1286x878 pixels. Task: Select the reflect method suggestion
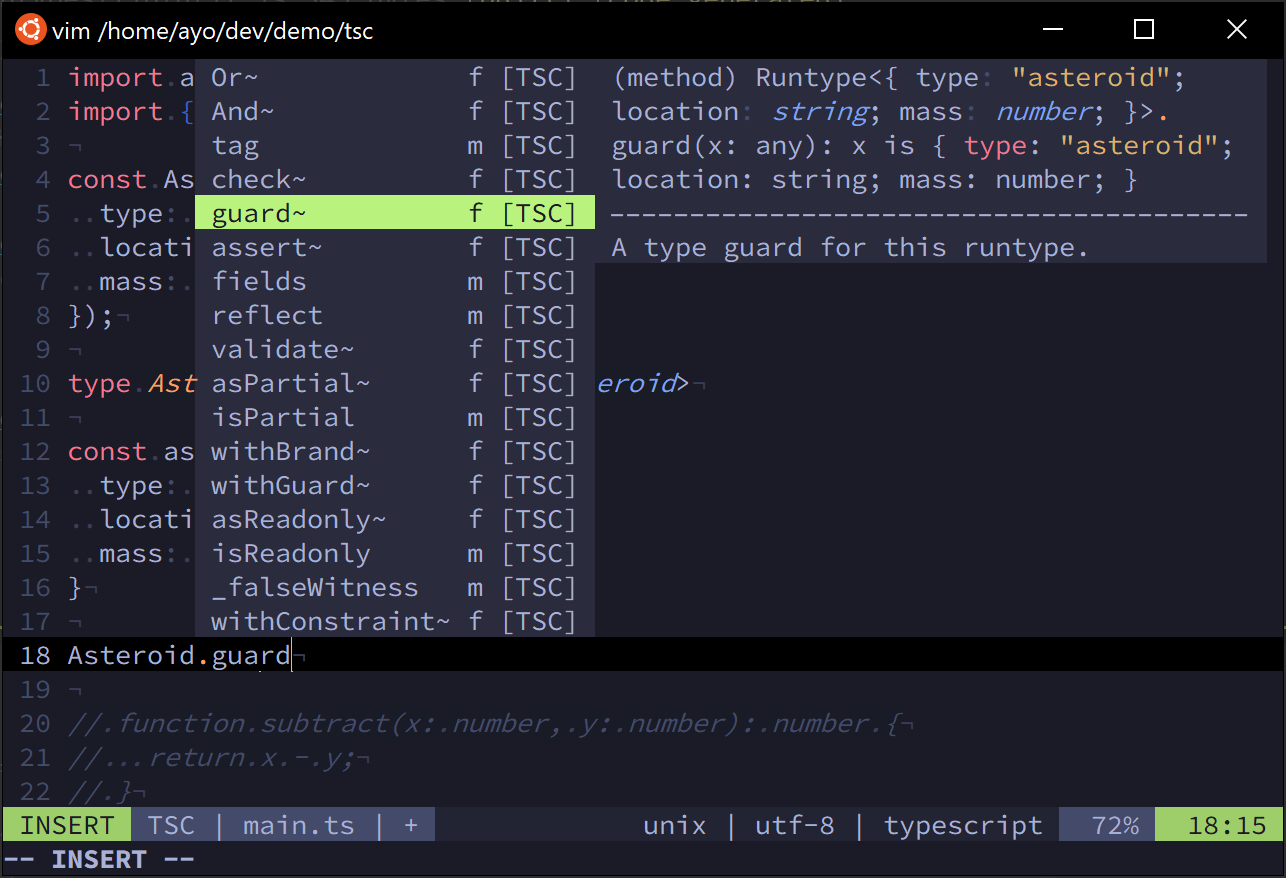266,315
